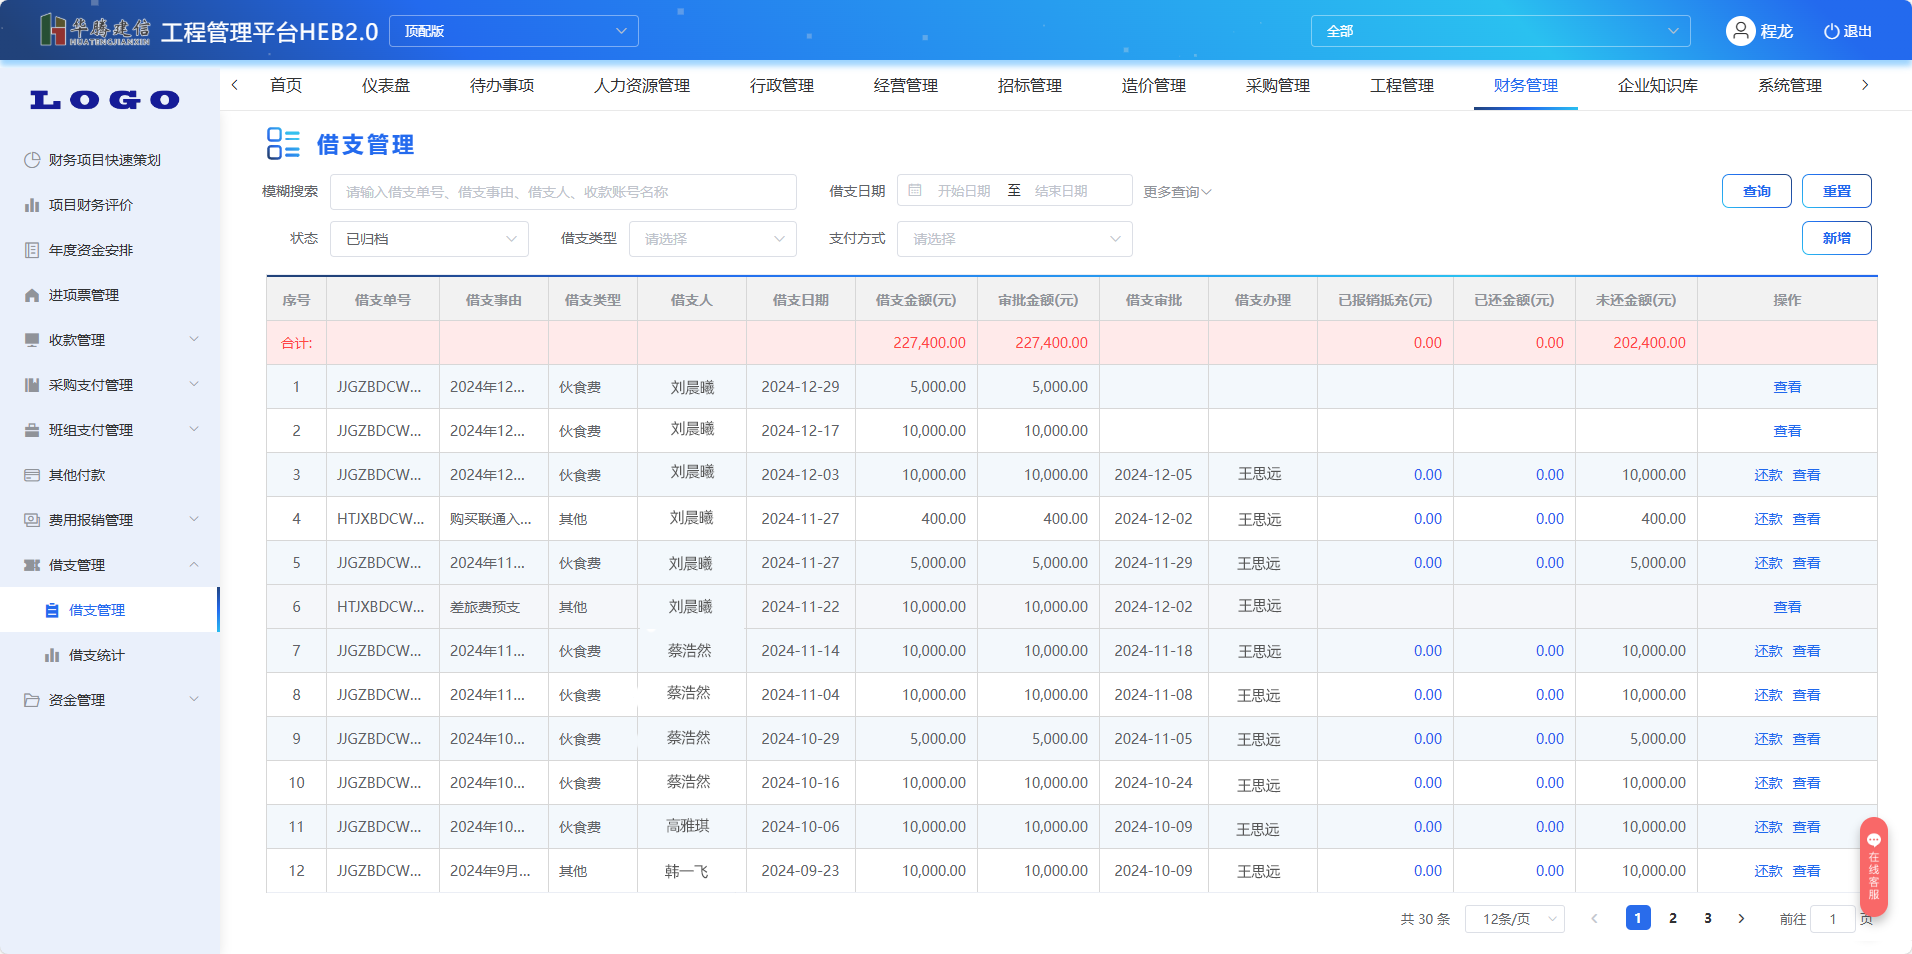Click the 项目财务评价 bar chart icon
Screen dimensions: 1912x954
click(32, 205)
